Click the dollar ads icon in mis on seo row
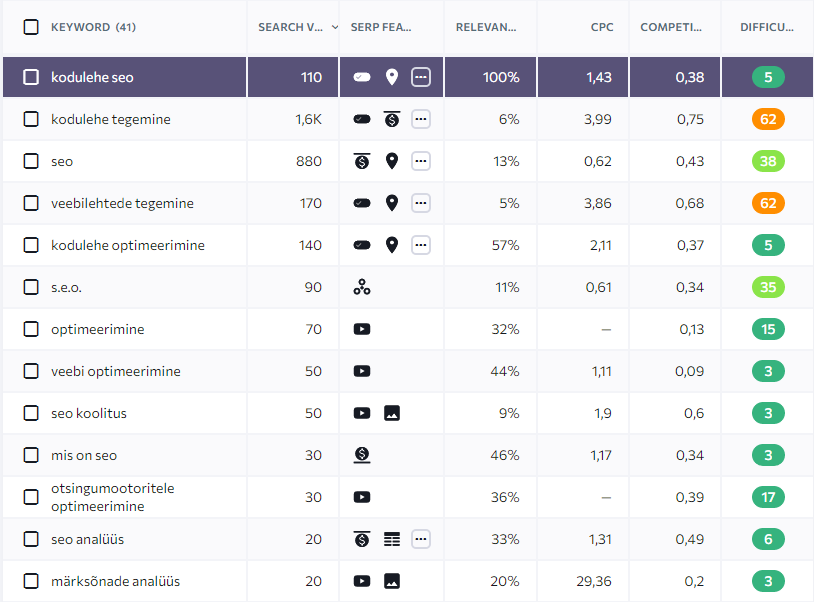 [362, 455]
